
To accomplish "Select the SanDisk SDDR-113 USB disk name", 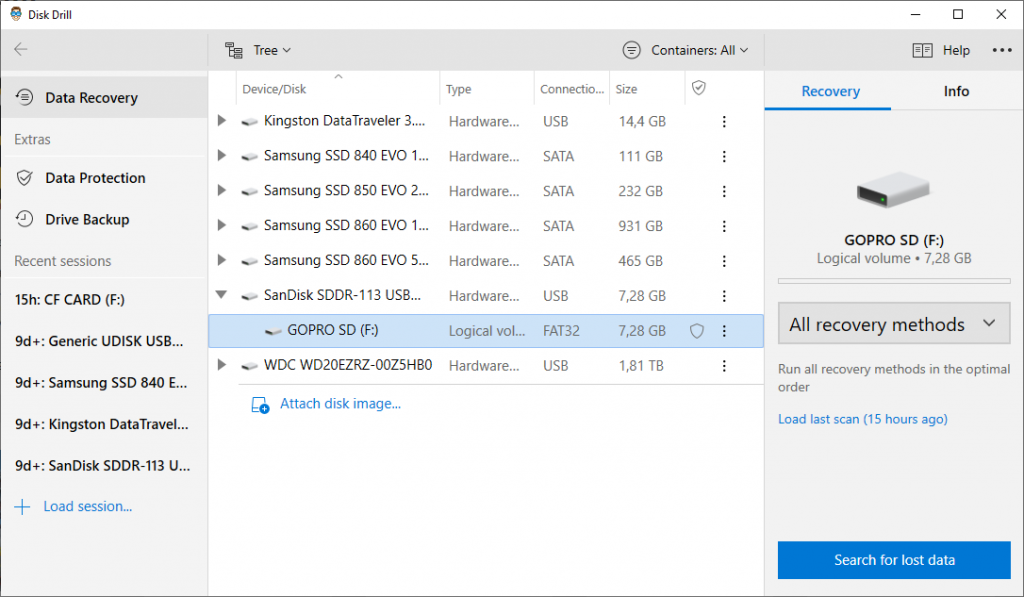I will (342, 295).
